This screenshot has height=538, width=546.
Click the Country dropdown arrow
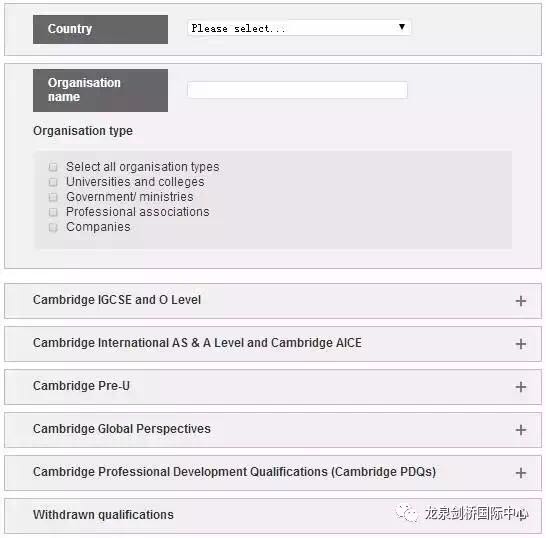[401, 27]
